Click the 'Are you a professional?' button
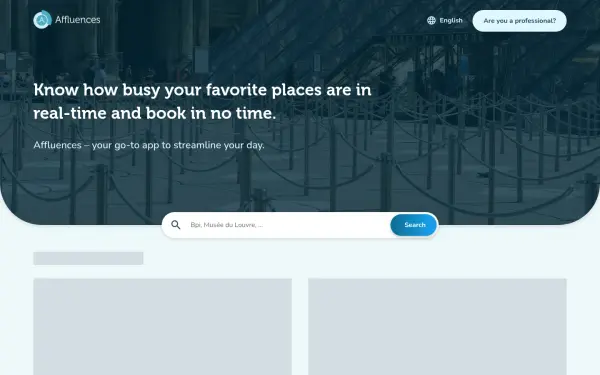The height and width of the screenshot is (375, 600). tap(519, 21)
